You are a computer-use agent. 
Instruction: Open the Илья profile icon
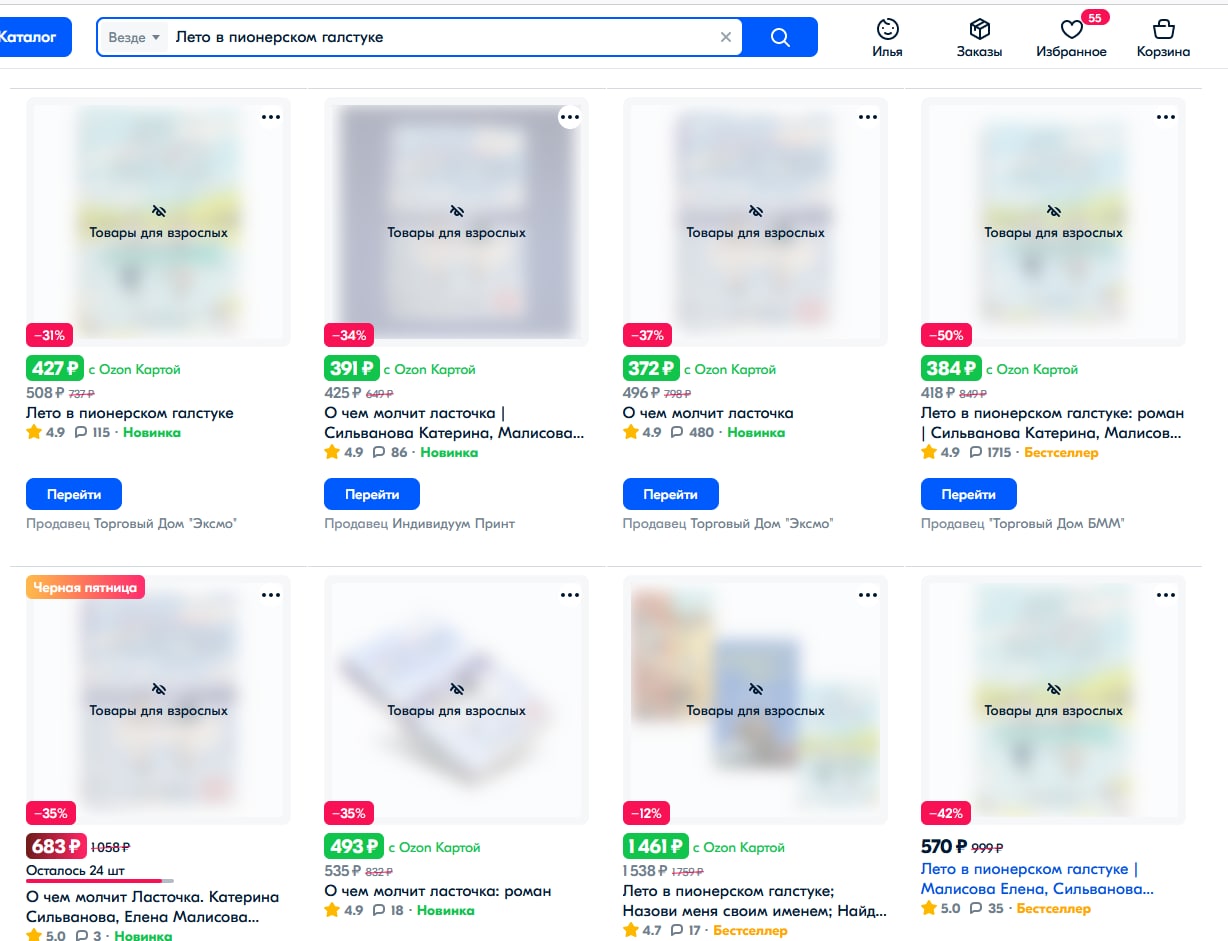887,38
